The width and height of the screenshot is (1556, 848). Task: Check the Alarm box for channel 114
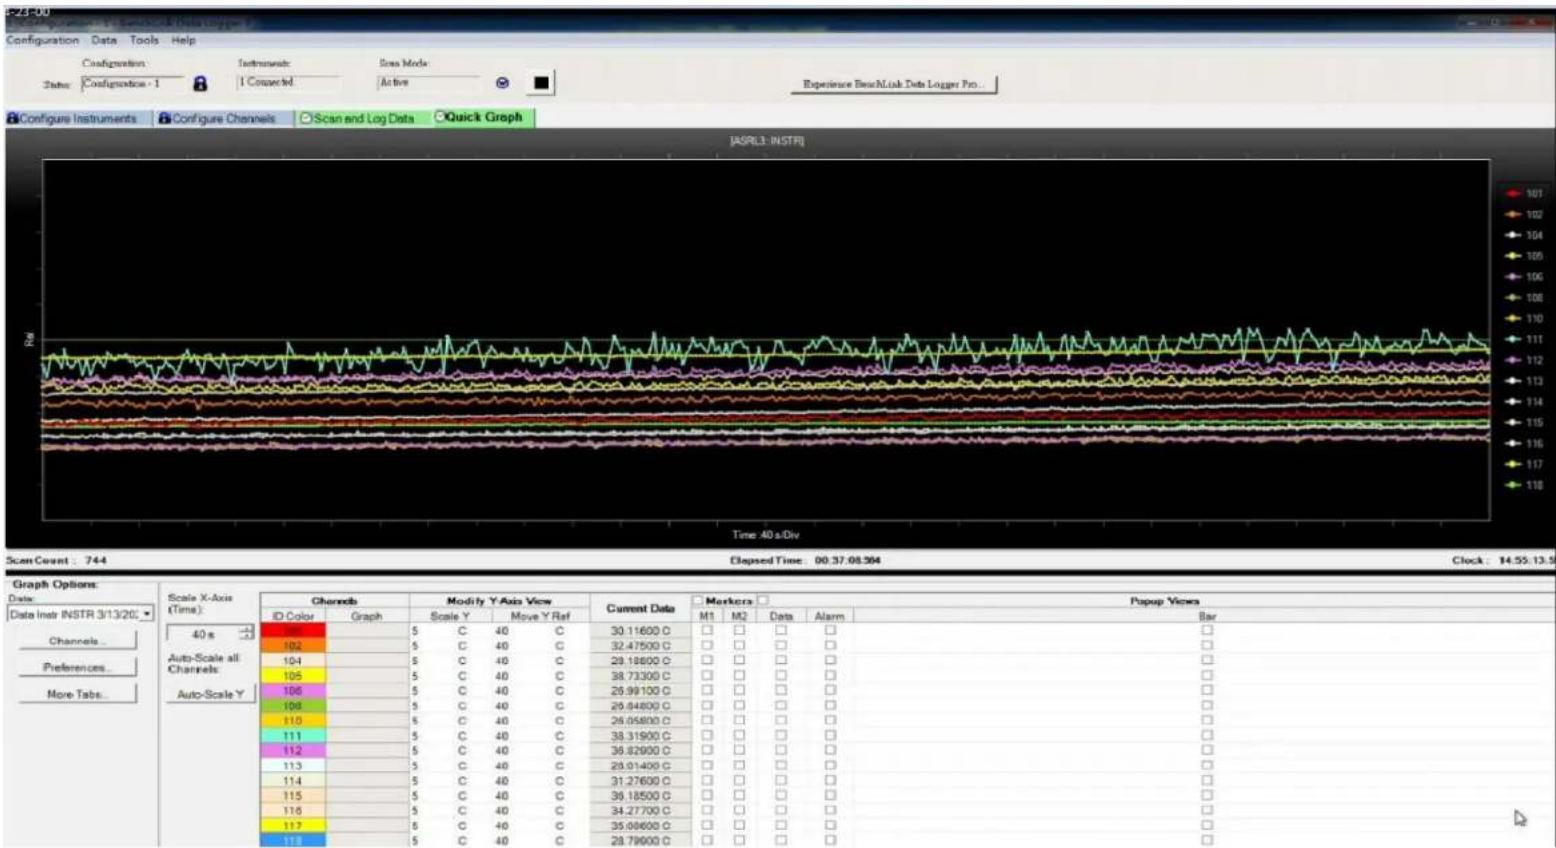[830, 781]
